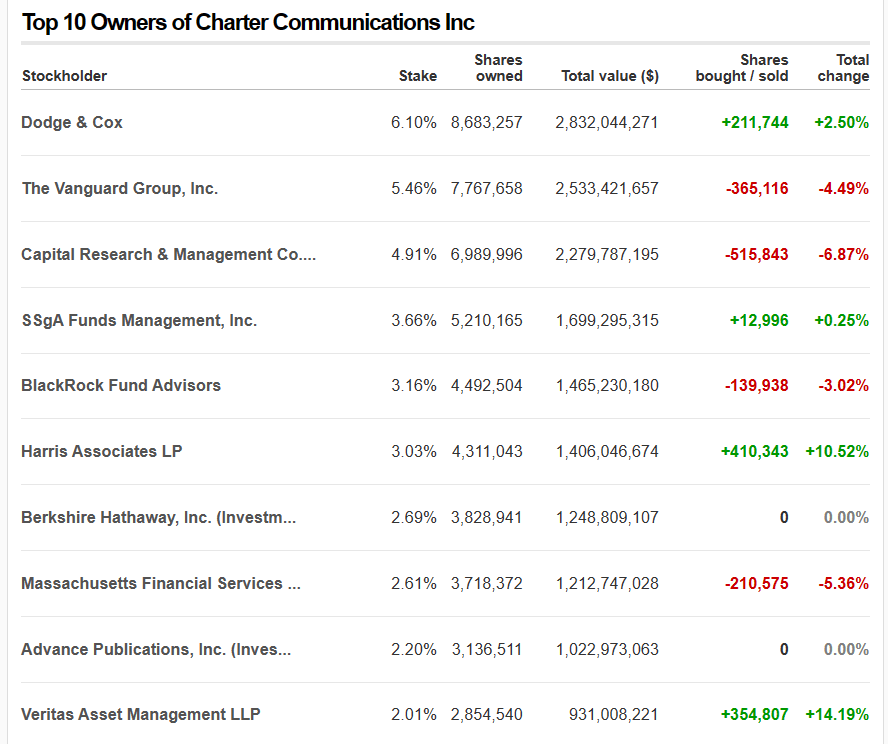Select the +211,744 shares bought value
This screenshot has height=744, width=888.
click(755, 122)
